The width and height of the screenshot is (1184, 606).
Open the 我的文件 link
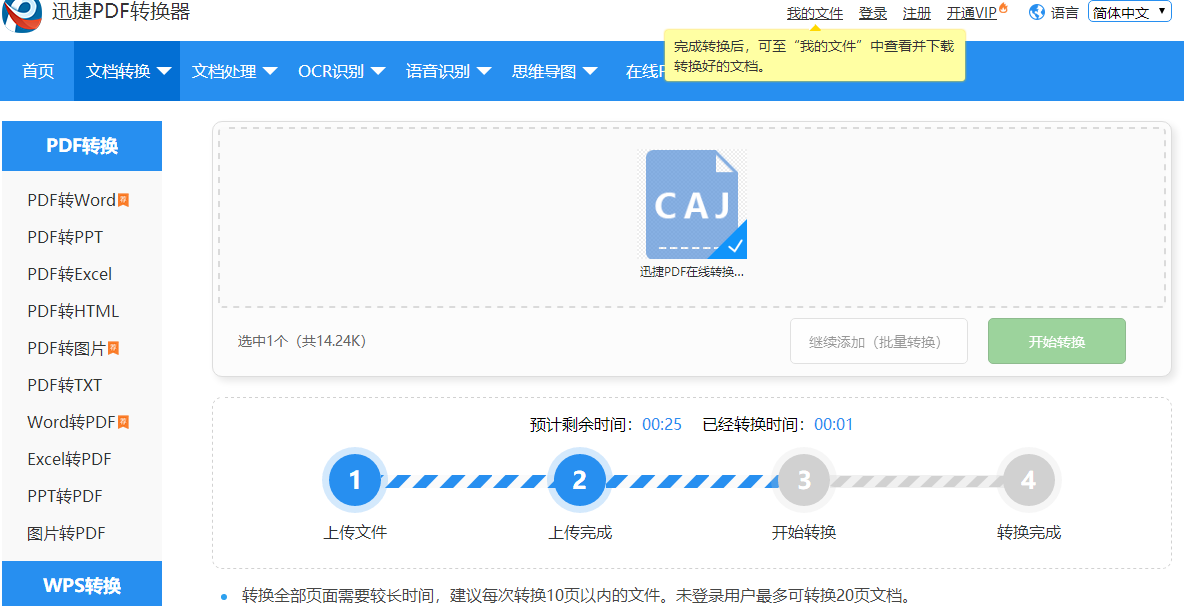(815, 12)
